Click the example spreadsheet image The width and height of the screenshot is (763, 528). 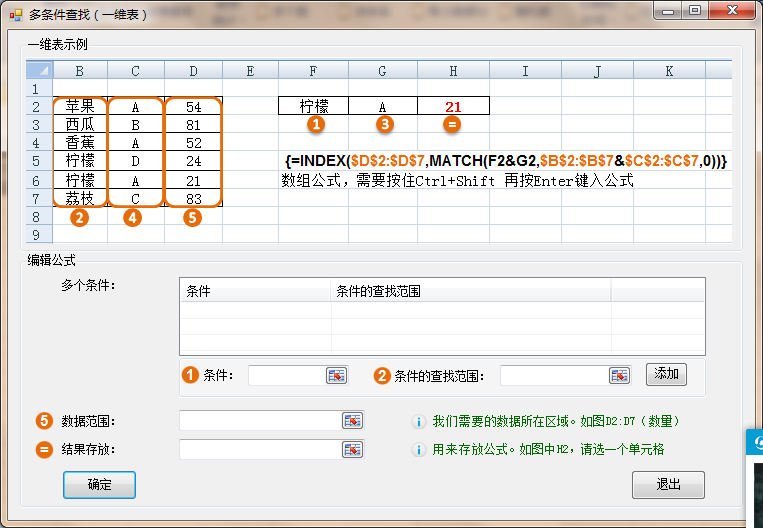coord(380,150)
